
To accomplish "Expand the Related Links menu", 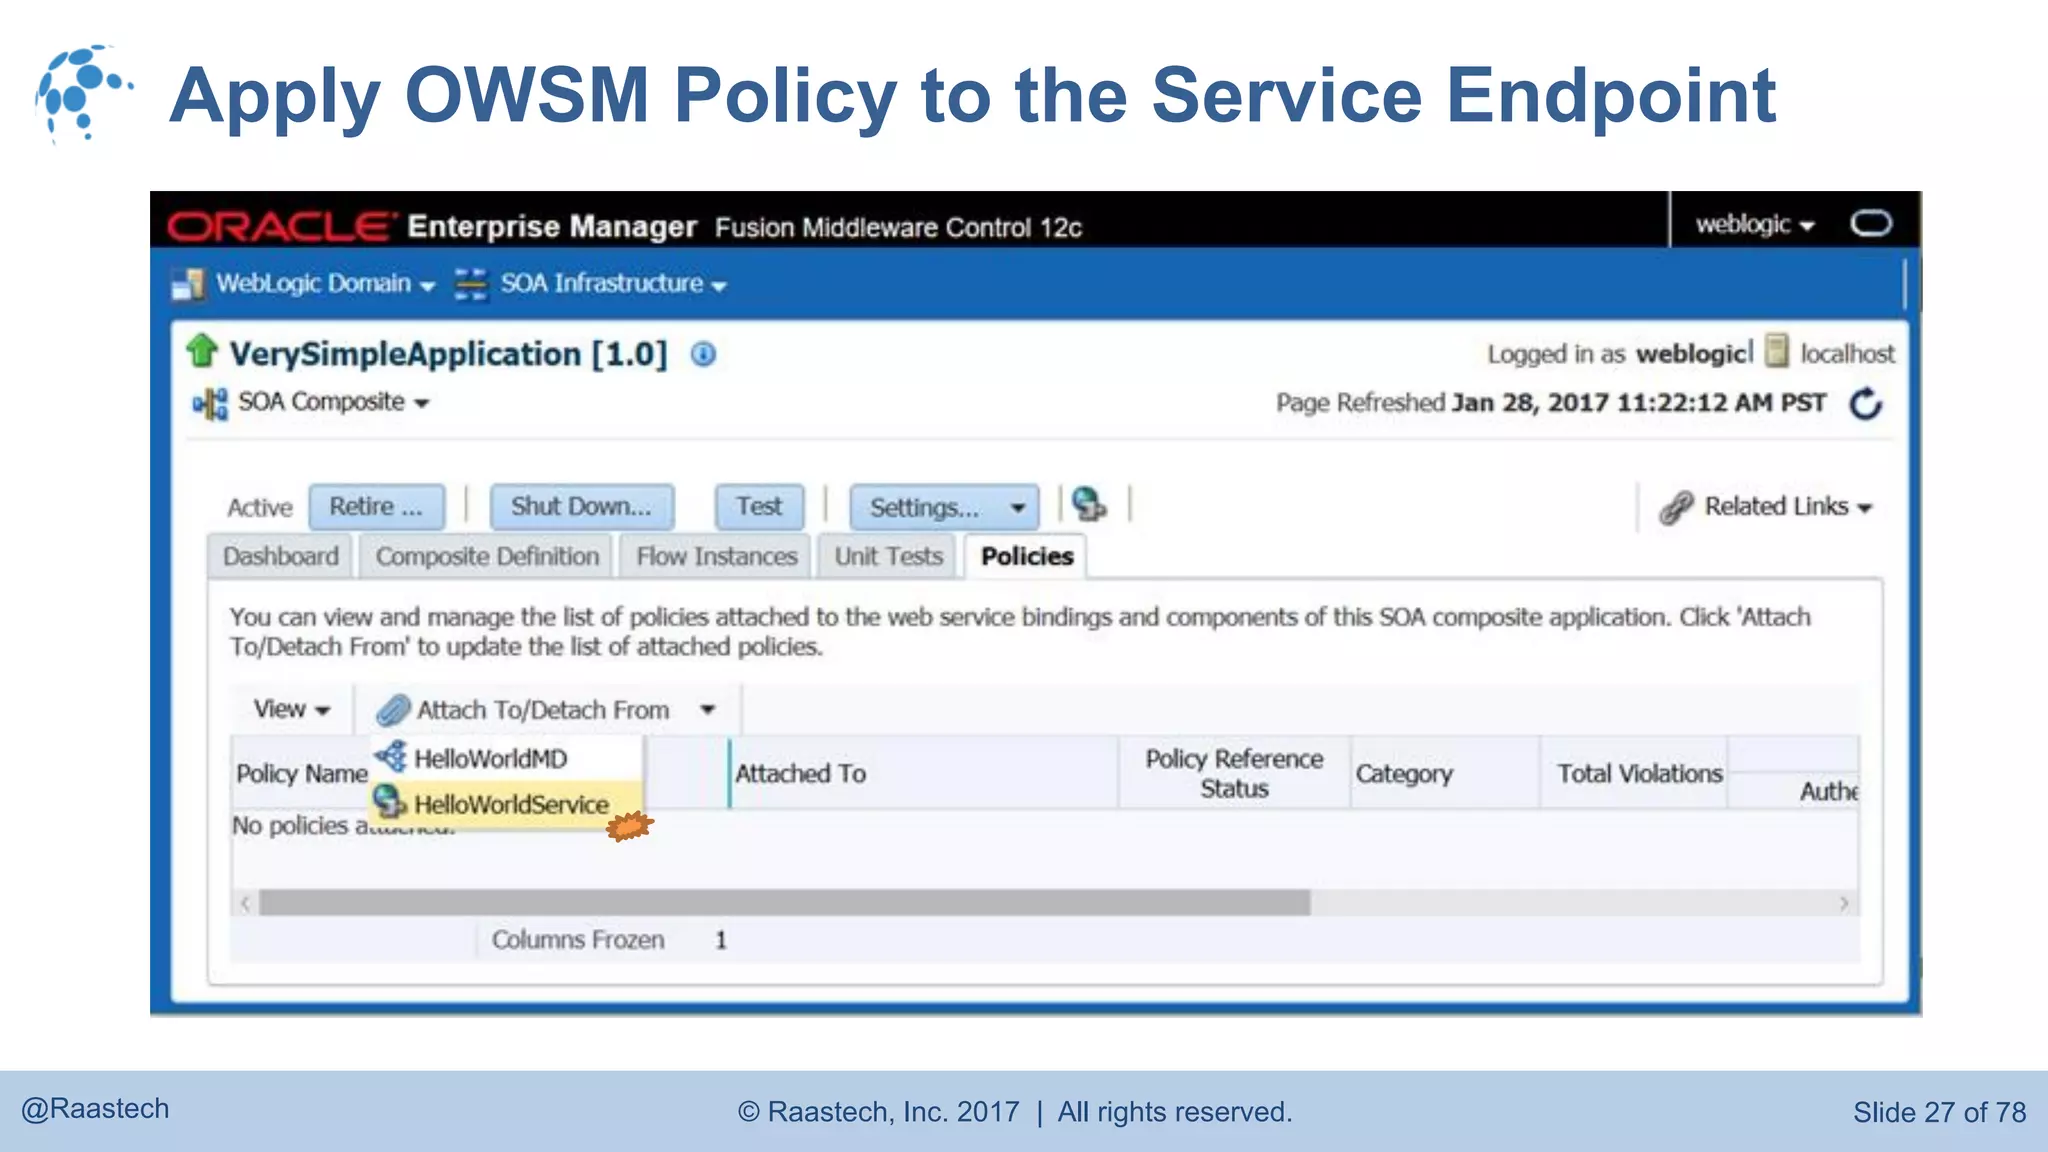I will coord(1787,507).
